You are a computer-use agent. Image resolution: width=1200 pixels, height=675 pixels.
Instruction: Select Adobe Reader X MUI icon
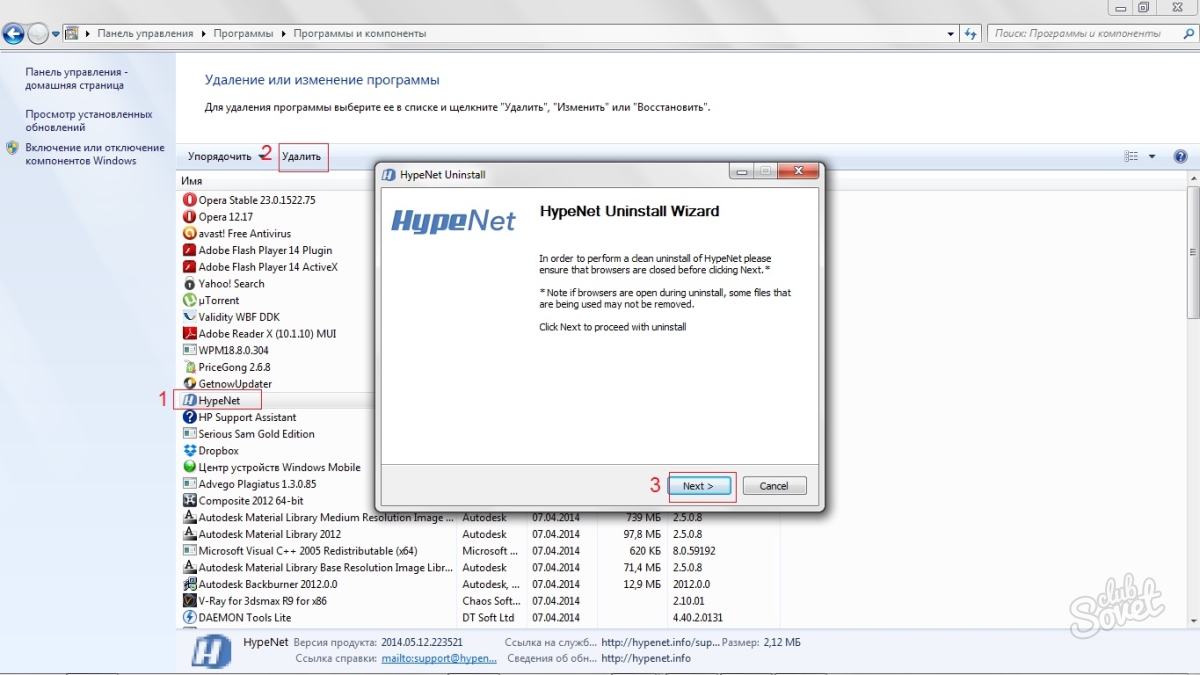coord(190,333)
